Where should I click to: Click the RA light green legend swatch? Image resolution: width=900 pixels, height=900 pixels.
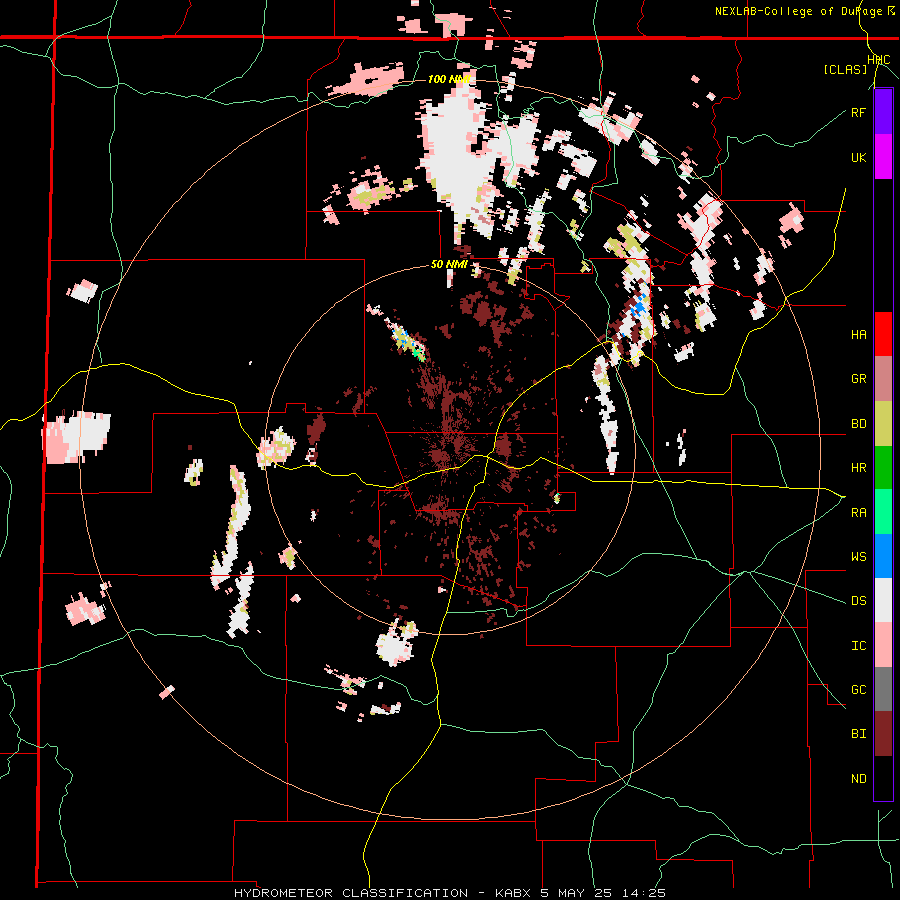(883, 512)
